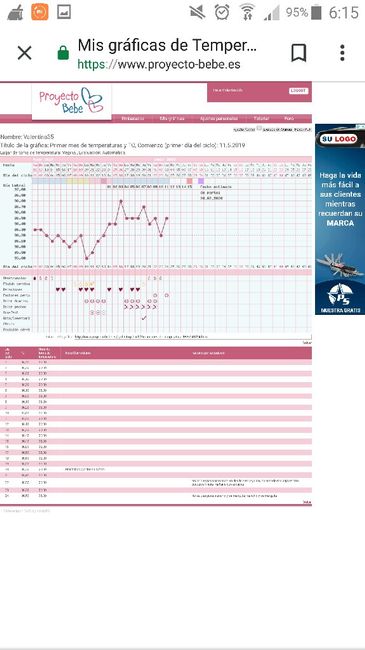
Task: Bookmark this page with the bookmark icon
Action: [299, 53]
